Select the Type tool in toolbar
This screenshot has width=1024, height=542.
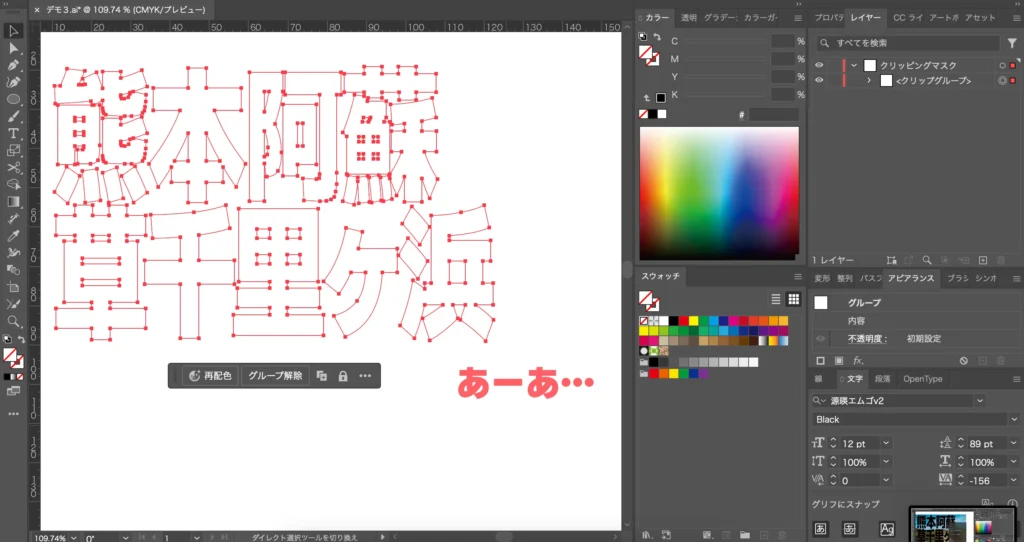pyautogui.click(x=14, y=133)
